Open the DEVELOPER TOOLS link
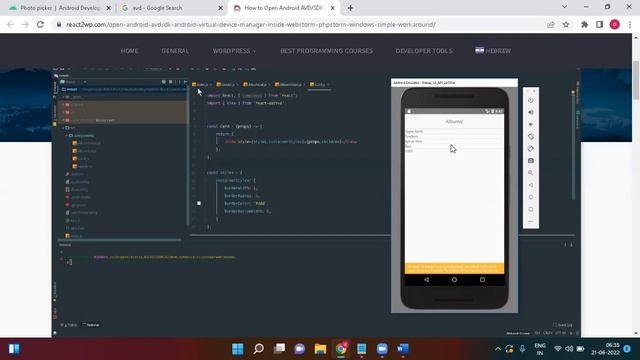 [x=424, y=51]
